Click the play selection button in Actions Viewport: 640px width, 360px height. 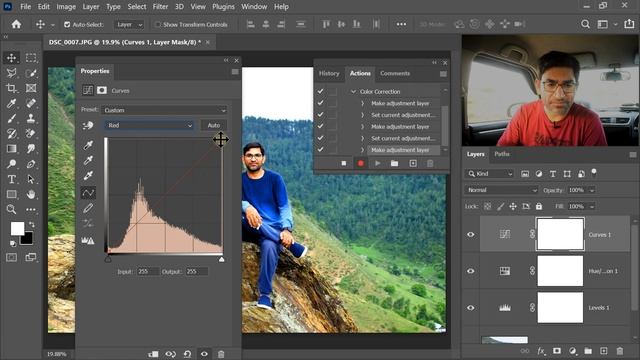(x=378, y=163)
